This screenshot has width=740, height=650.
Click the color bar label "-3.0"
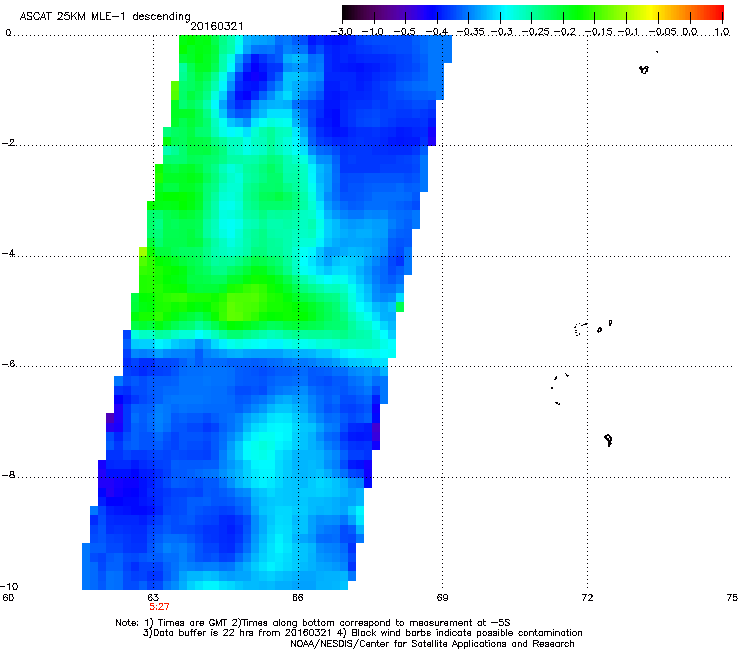point(342,32)
